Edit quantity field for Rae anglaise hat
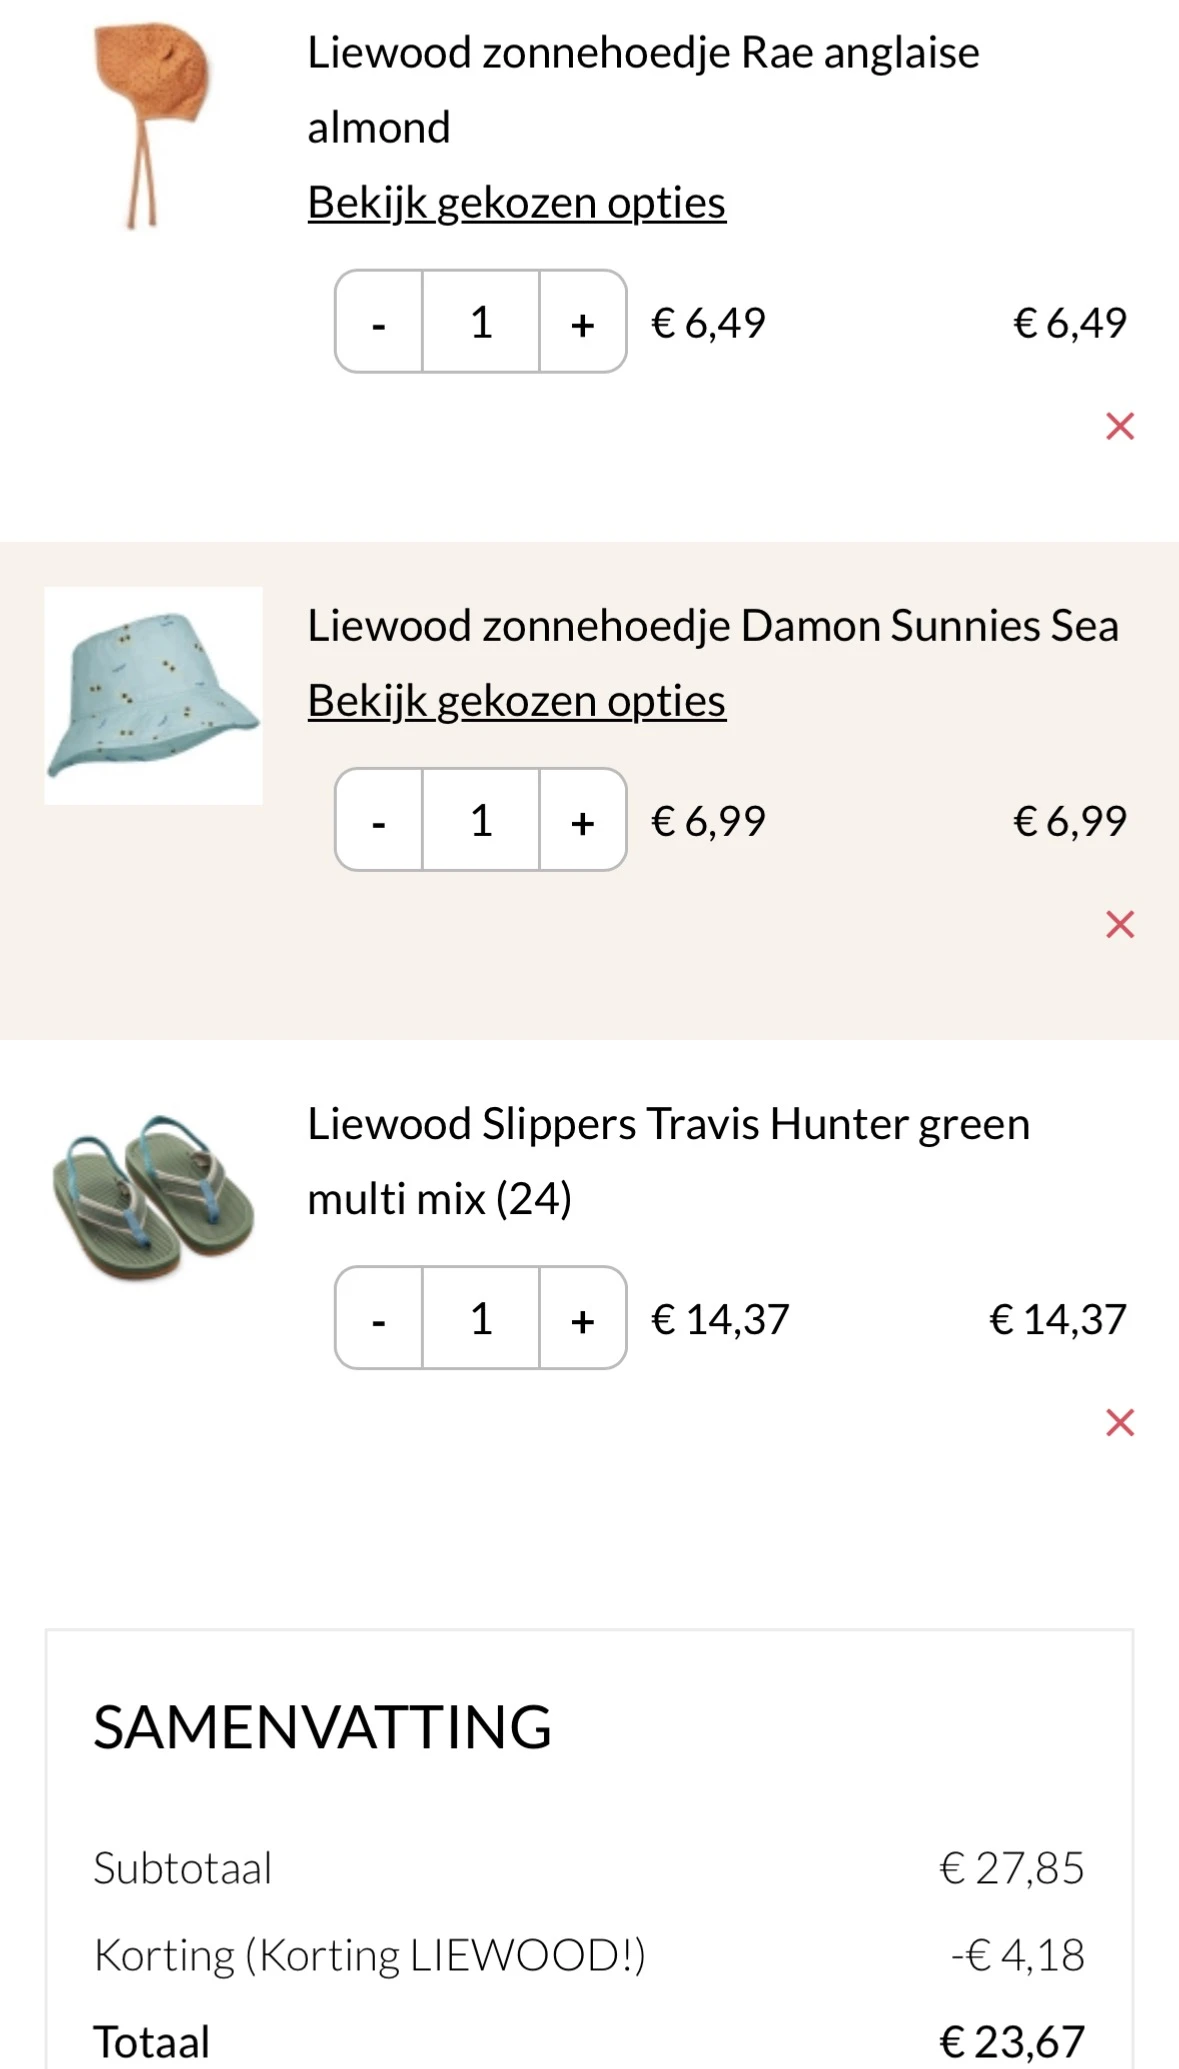 click(481, 322)
